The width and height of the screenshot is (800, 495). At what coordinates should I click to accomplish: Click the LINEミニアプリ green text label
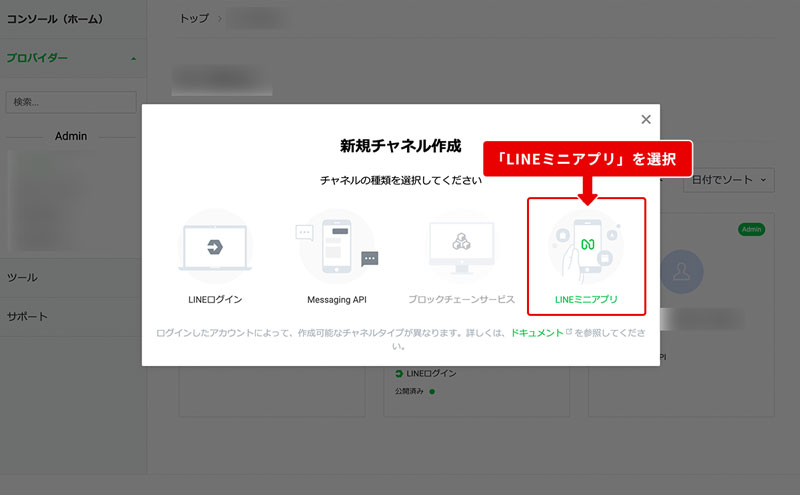click(x=586, y=299)
